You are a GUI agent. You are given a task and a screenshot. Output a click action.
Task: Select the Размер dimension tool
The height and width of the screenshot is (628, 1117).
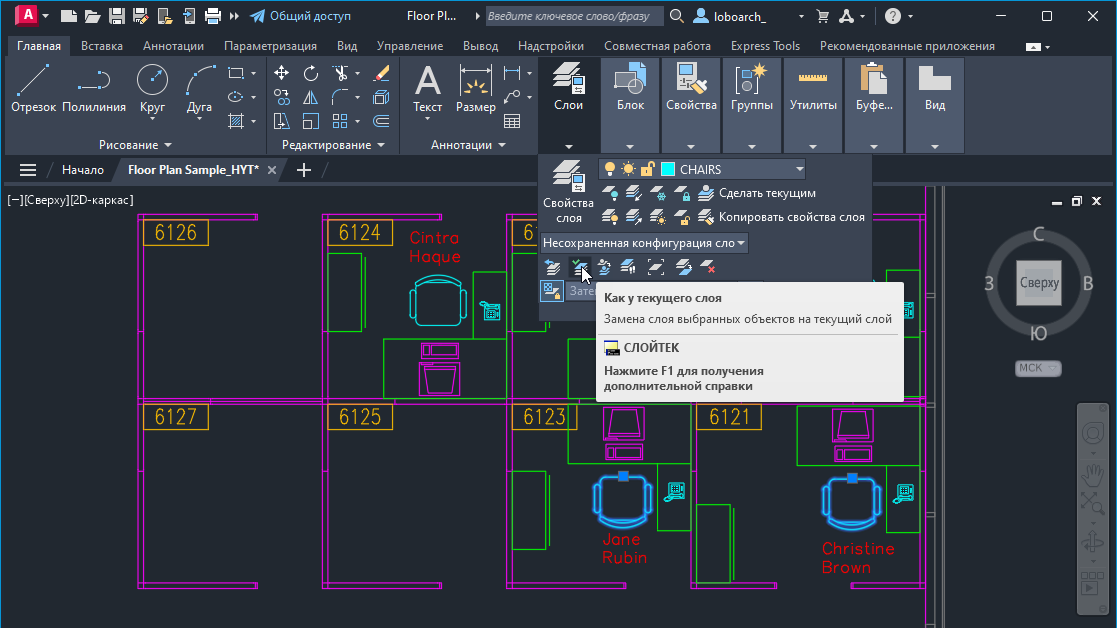point(475,88)
